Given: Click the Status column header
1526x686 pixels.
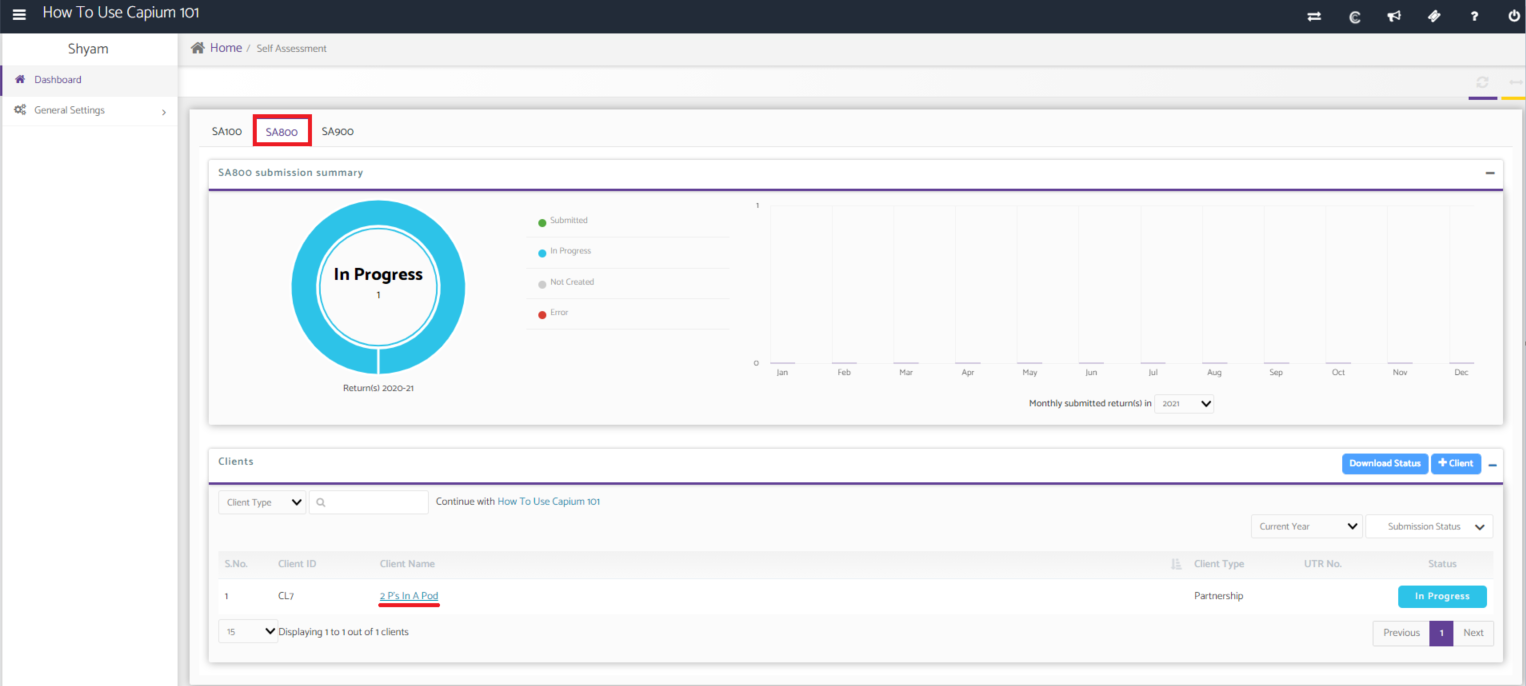Looking at the screenshot, I should [1442, 564].
